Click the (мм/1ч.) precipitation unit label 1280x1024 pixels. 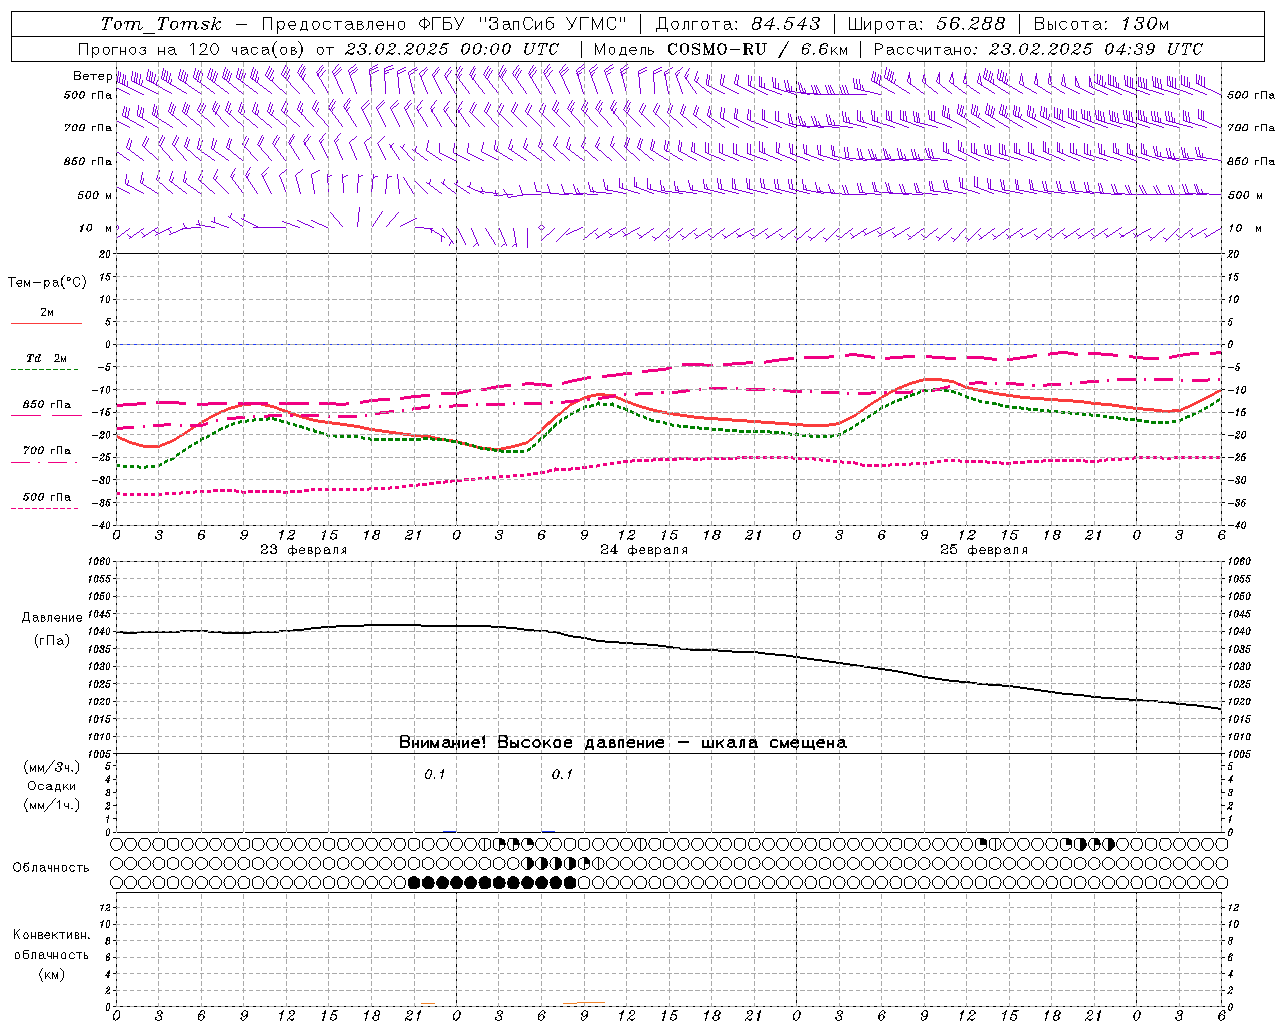[x=52, y=805]
